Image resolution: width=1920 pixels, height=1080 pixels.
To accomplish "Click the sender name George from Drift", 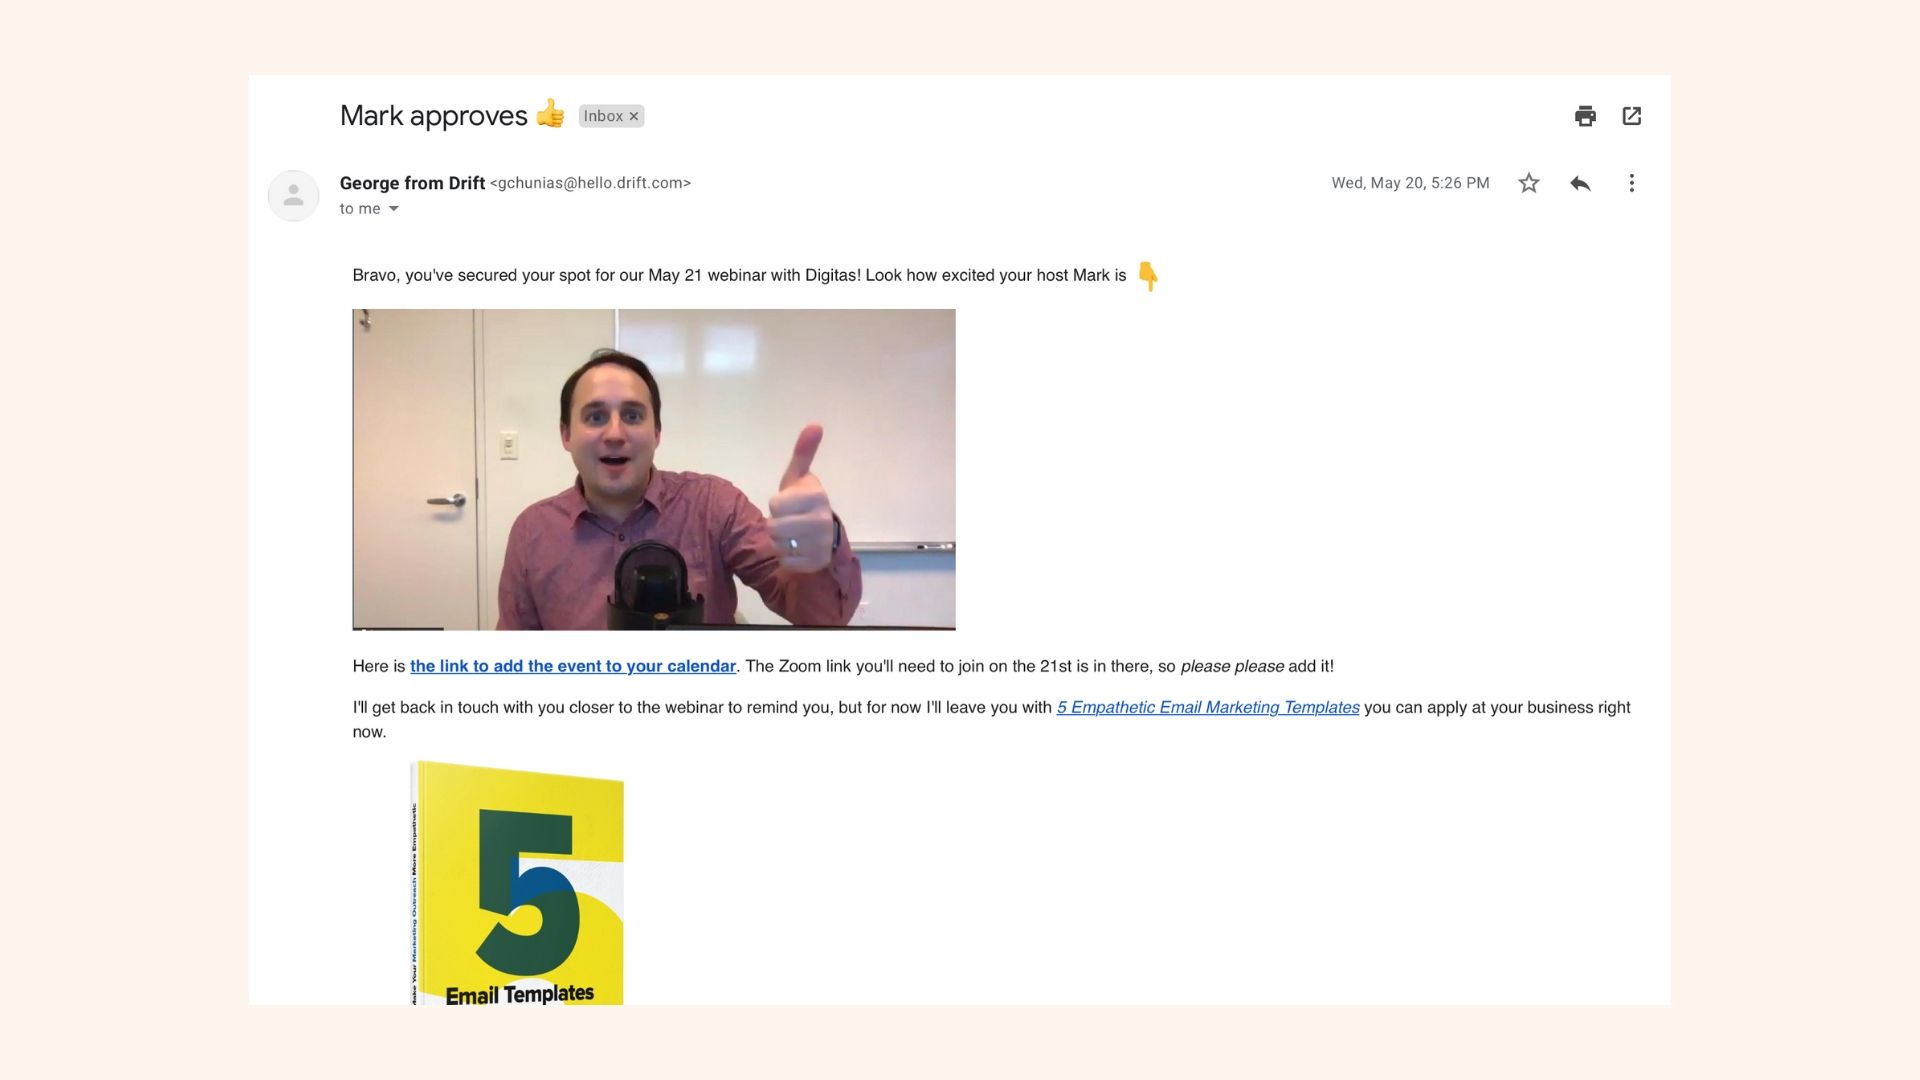I will click(x=412, y=183).
